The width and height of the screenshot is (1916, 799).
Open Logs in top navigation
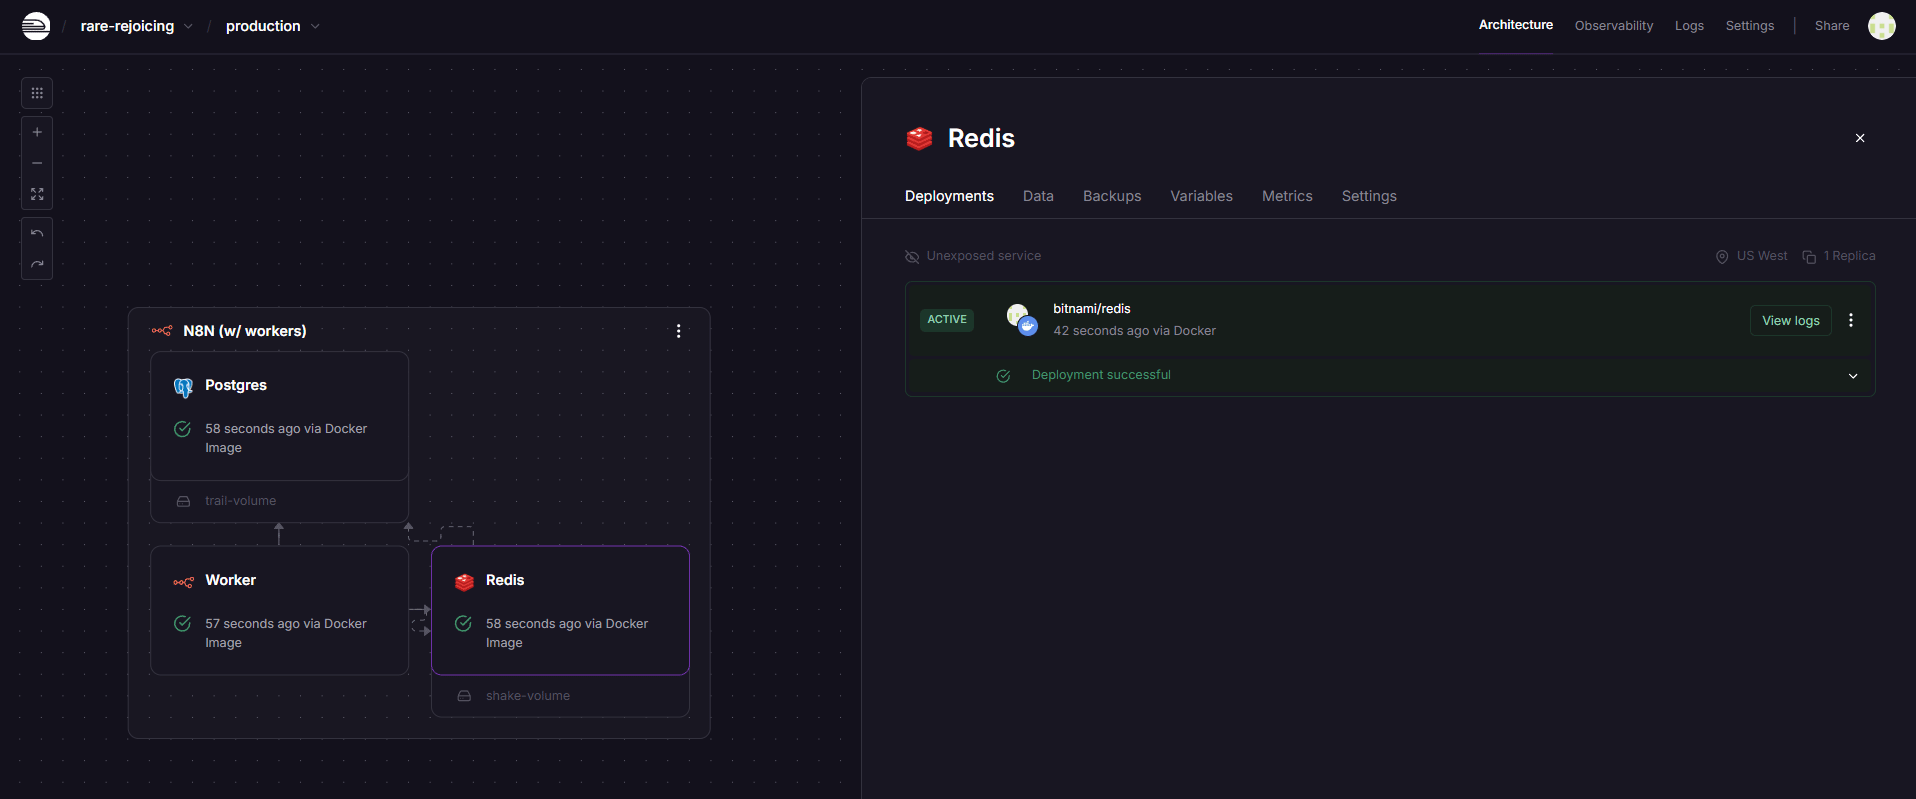tap(1689, 26)
